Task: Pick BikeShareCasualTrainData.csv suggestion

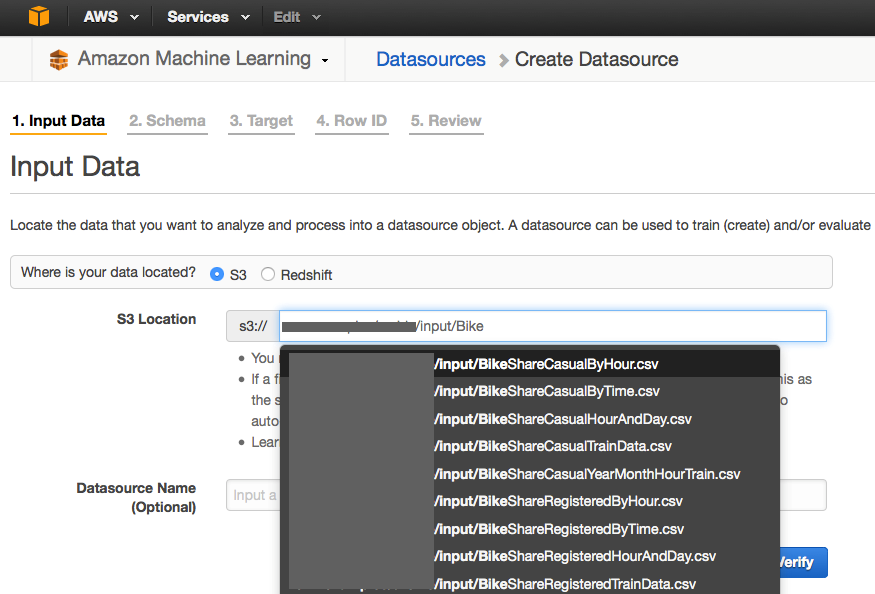Action: point(530,447)
